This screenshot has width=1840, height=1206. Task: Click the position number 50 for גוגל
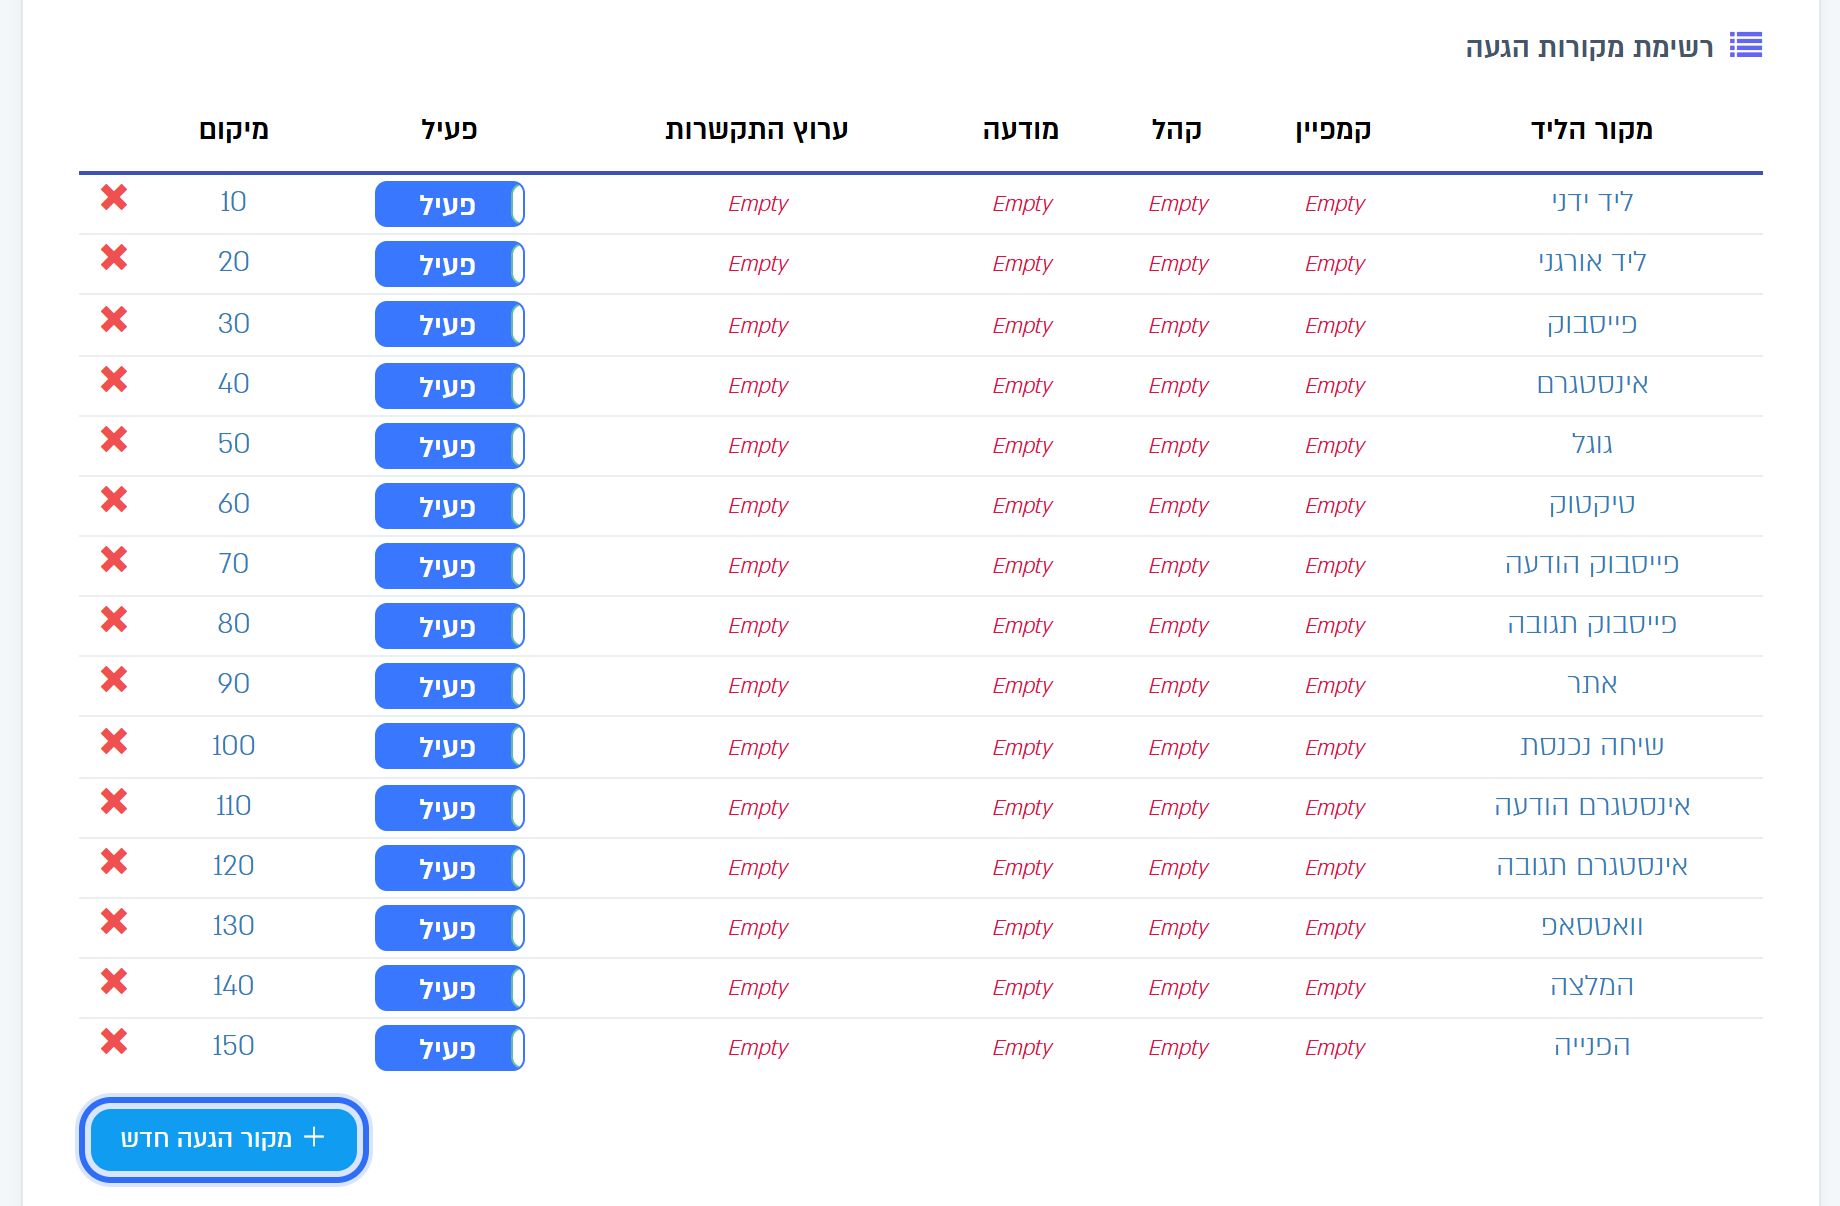pyautogui.click(x=233, y=444)
